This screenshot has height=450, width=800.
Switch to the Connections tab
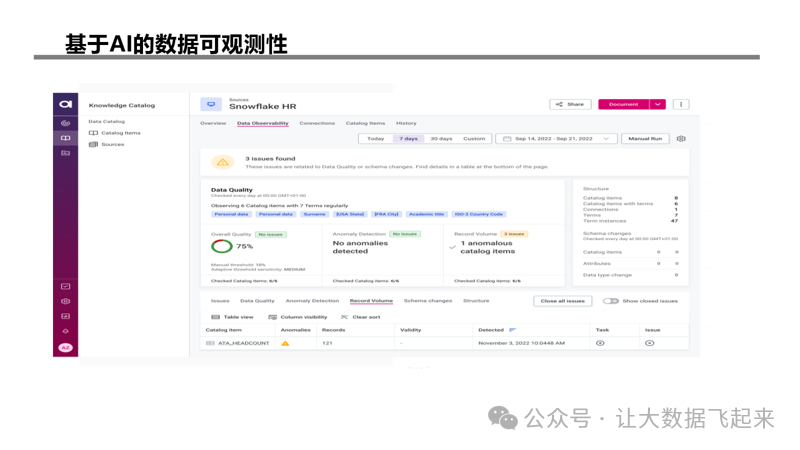click(x=317, y=123)
